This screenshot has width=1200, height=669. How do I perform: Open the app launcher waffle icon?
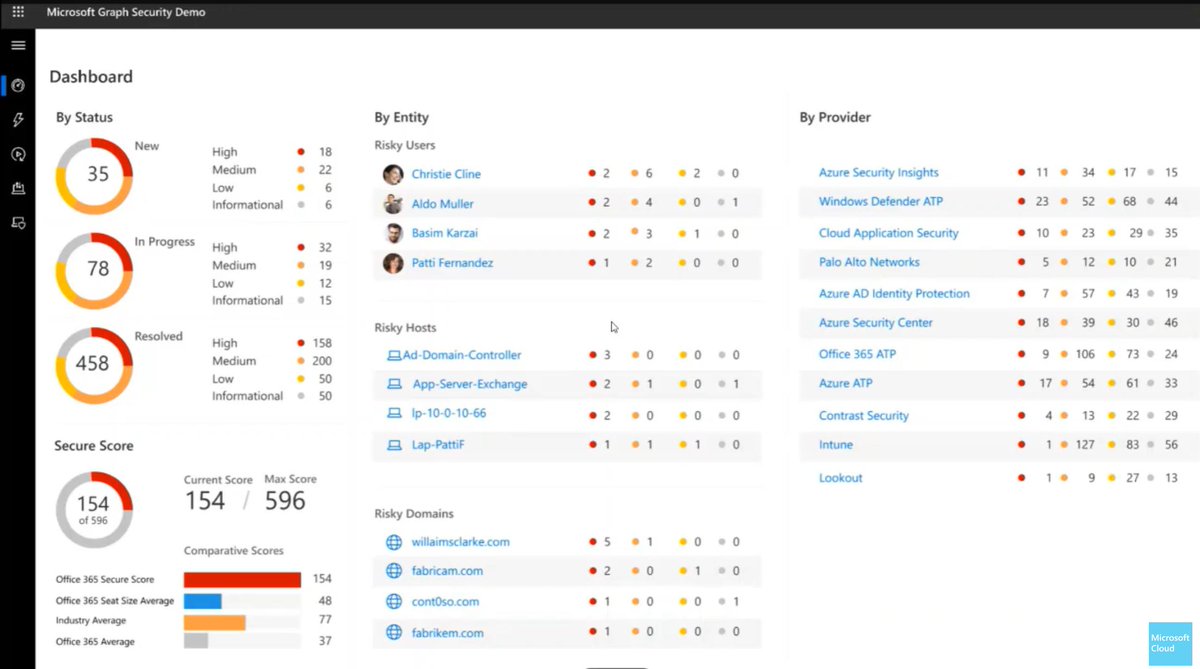[x=18, y=12]
